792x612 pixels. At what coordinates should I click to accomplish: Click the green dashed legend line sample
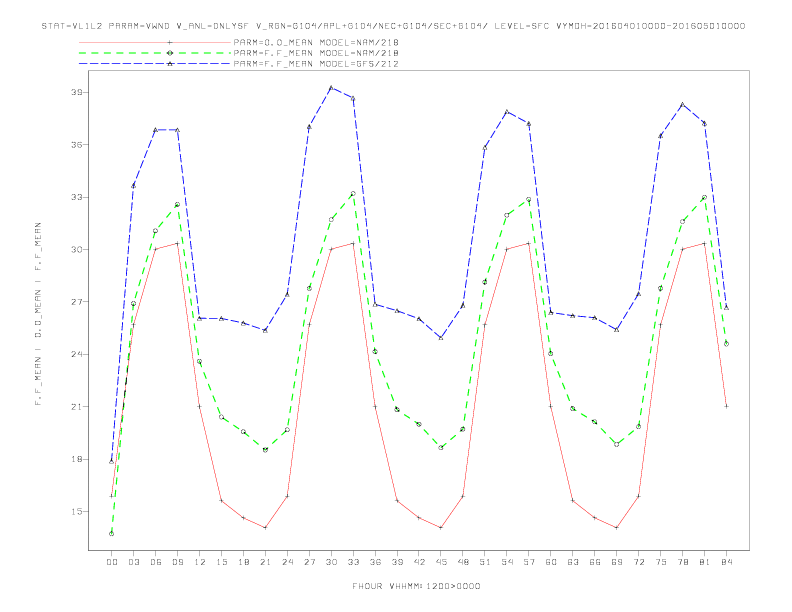point(155,53)
